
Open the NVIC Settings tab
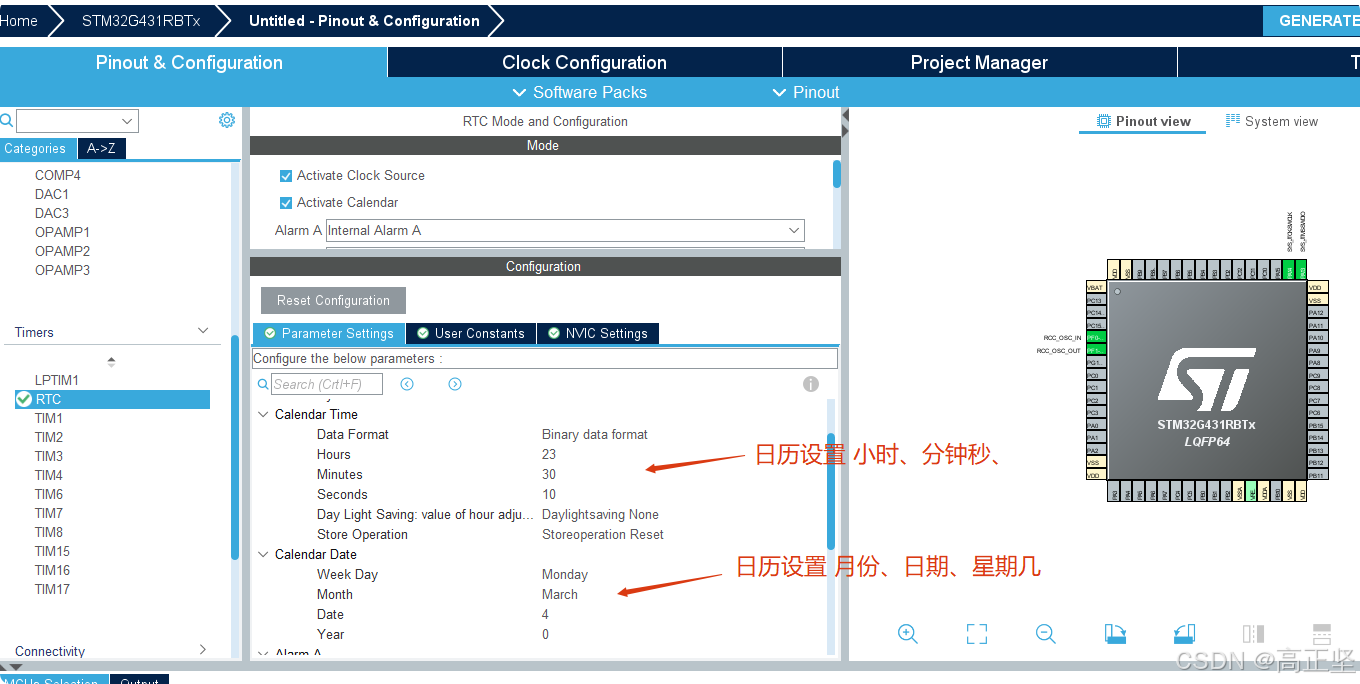click(597, 333)
